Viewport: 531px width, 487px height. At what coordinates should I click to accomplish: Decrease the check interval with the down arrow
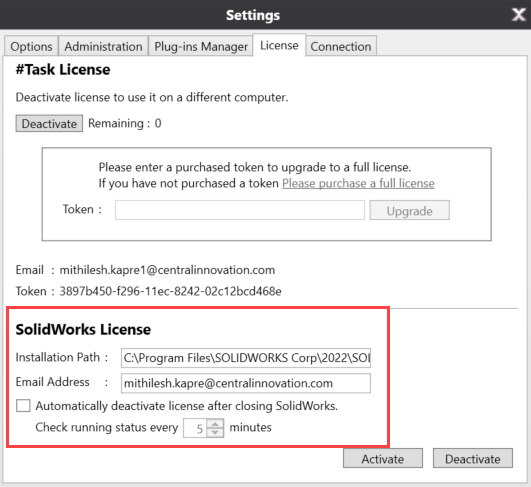(215, 432)
